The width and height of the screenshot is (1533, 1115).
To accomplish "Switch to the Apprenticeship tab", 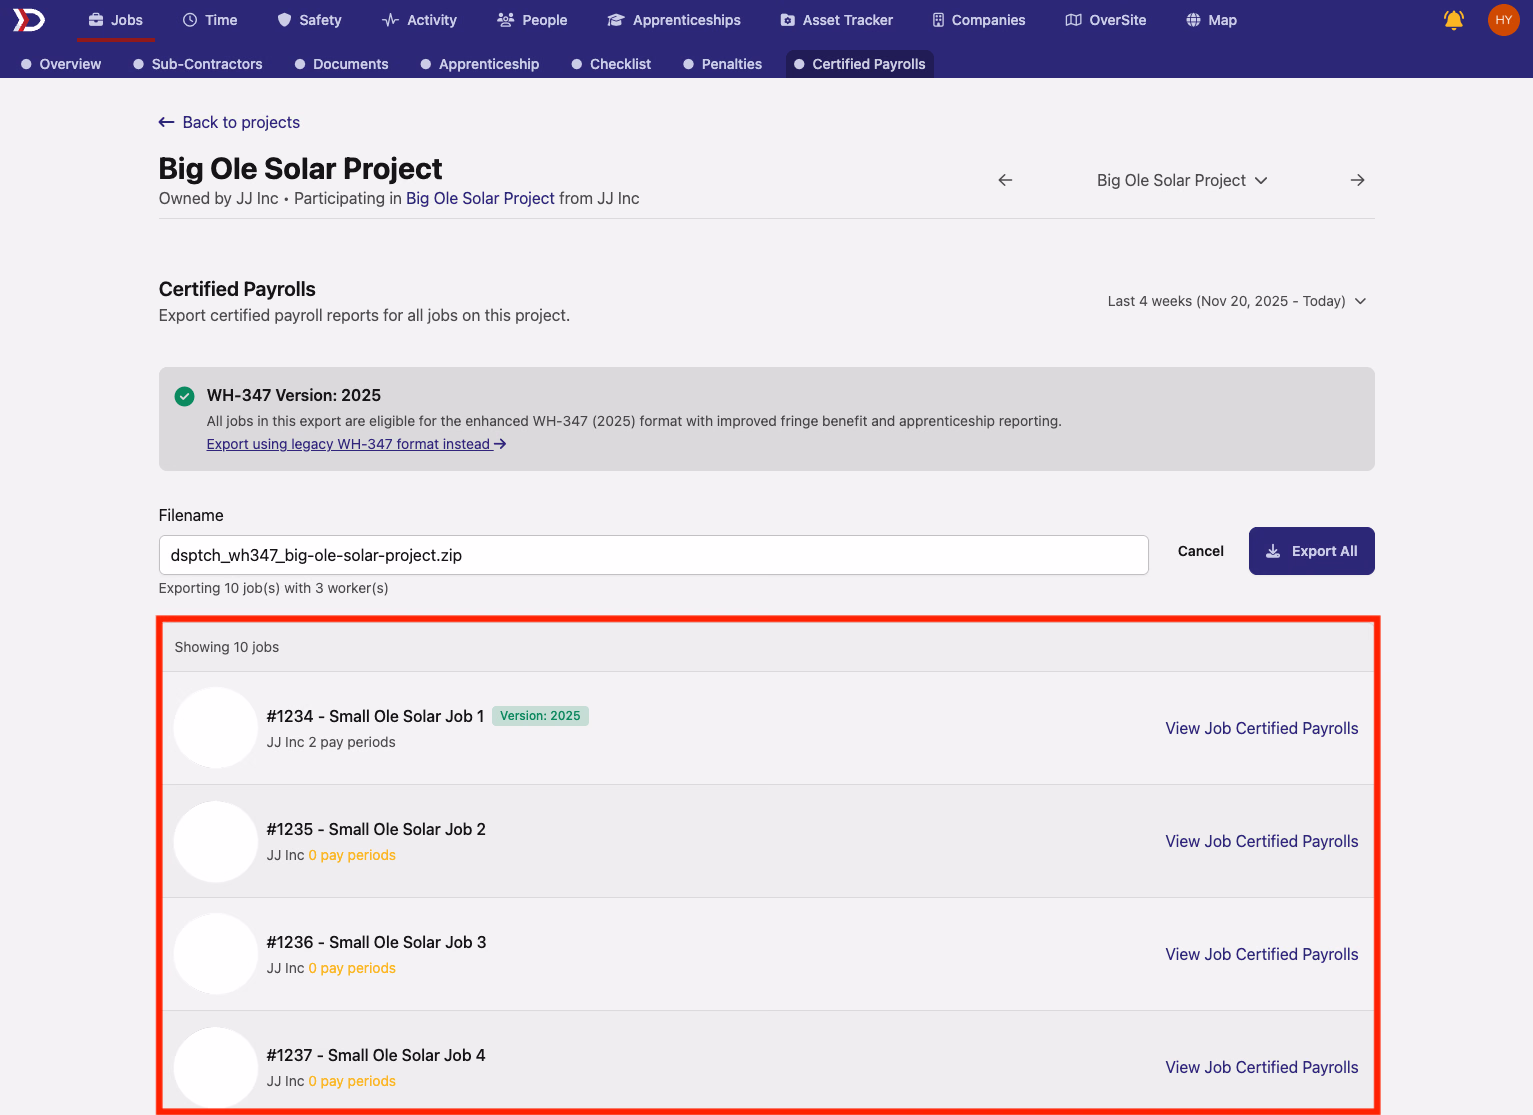I will point(480,64).
